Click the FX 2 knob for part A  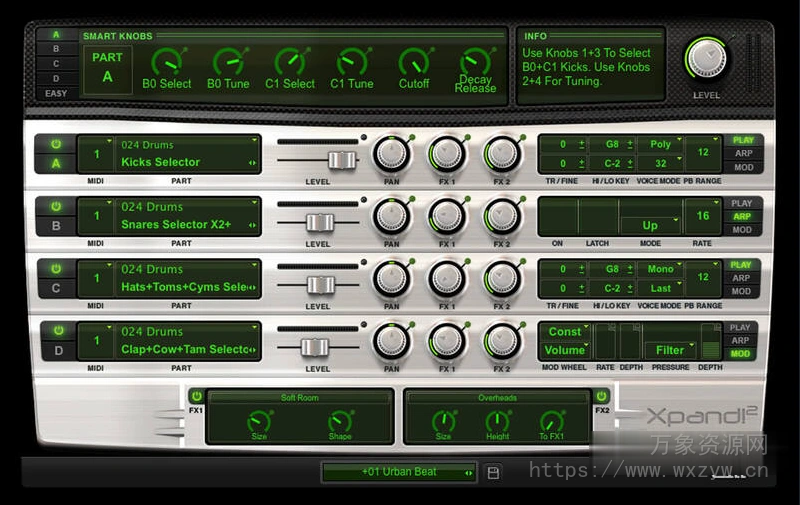point(502,154)
